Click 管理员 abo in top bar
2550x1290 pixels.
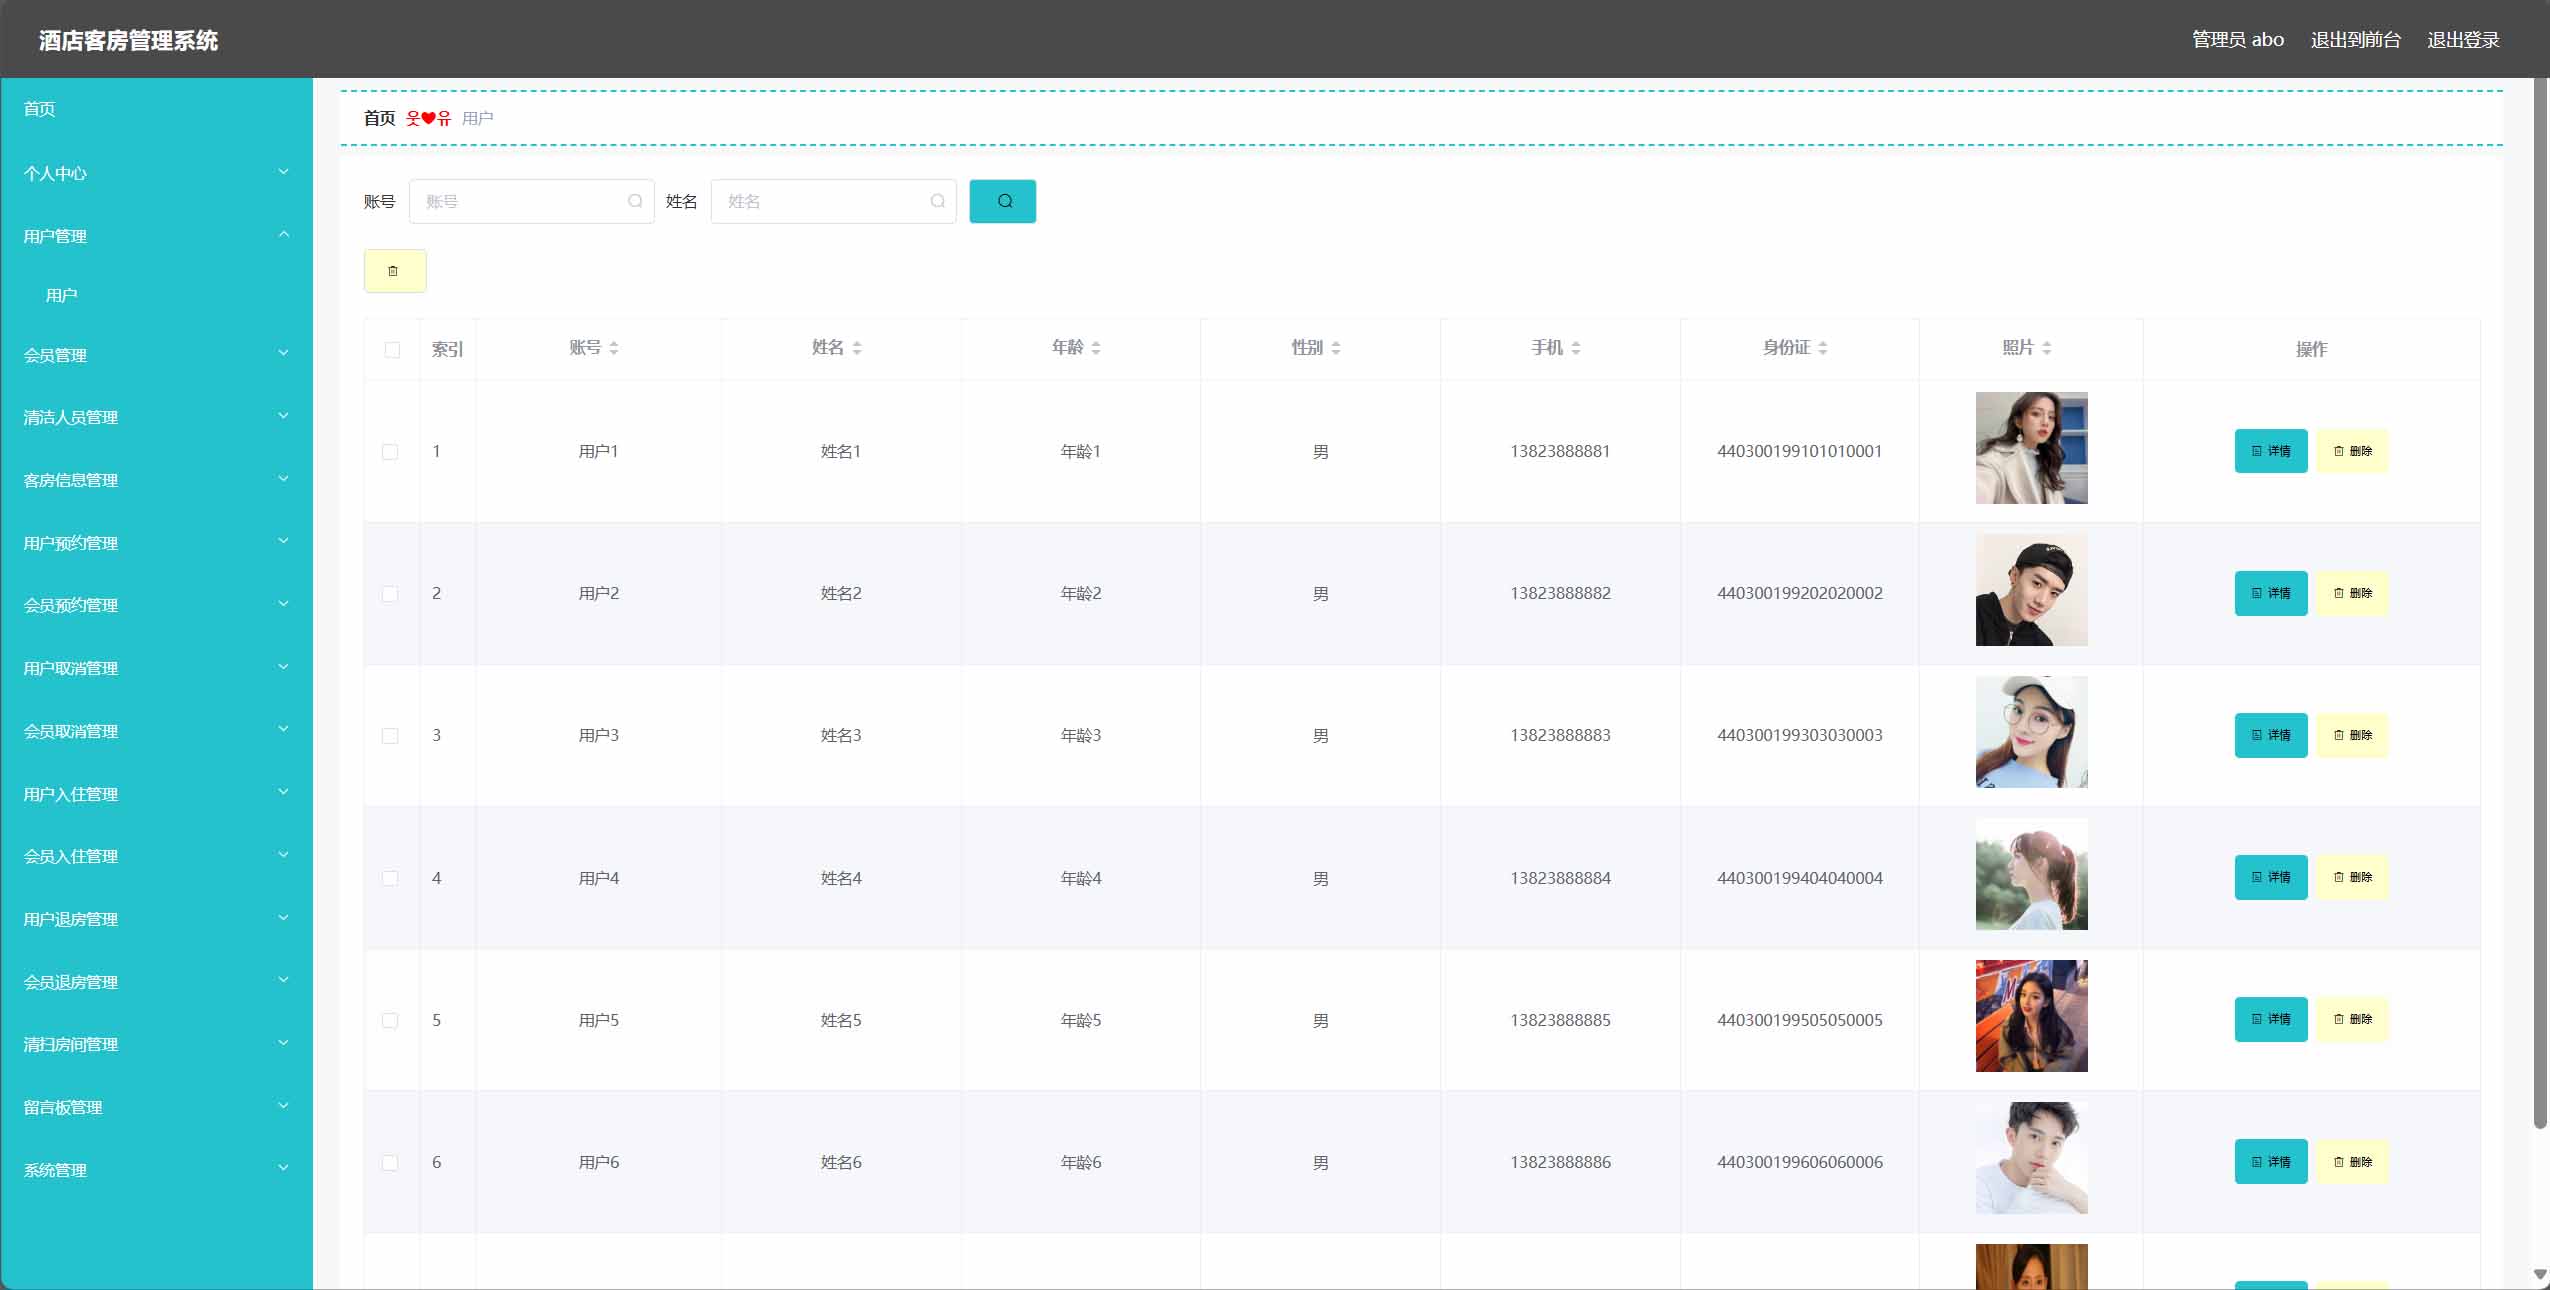[x=2238, y=40]
